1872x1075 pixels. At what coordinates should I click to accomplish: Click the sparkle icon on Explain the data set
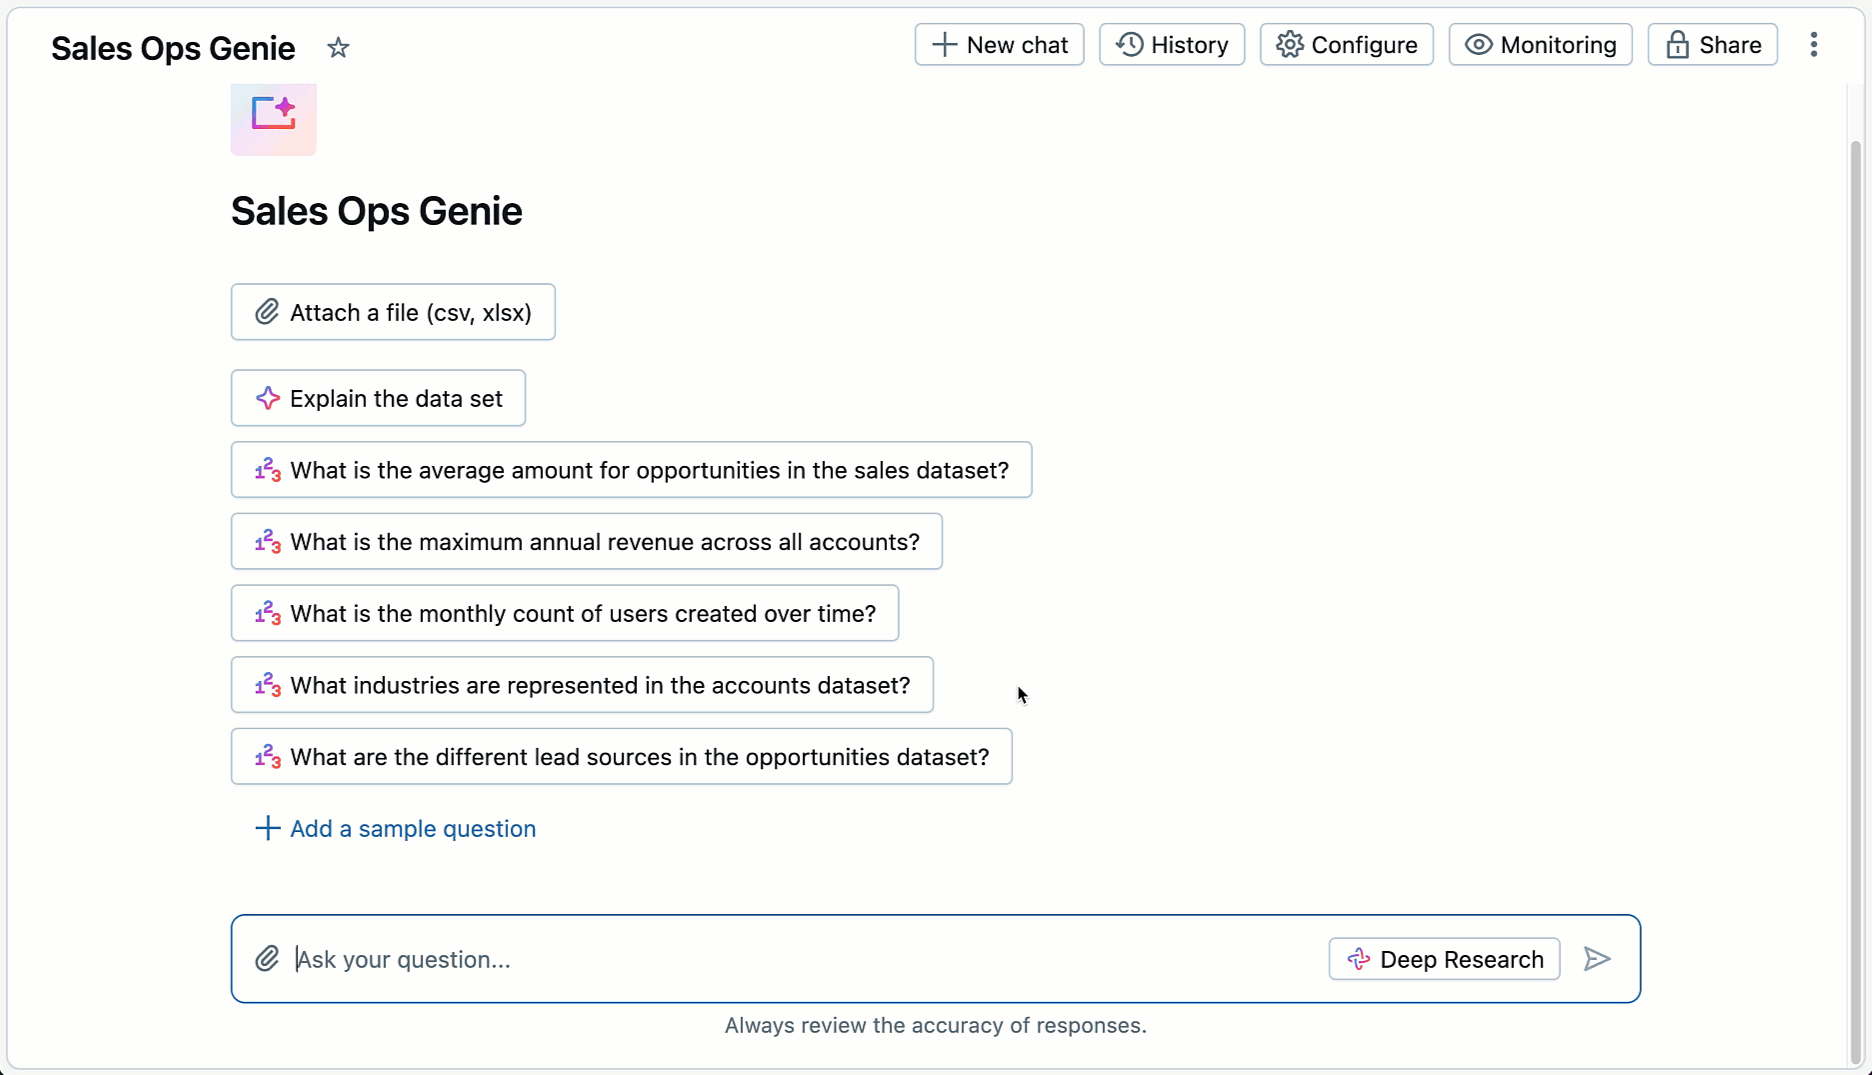pos(267,398)
